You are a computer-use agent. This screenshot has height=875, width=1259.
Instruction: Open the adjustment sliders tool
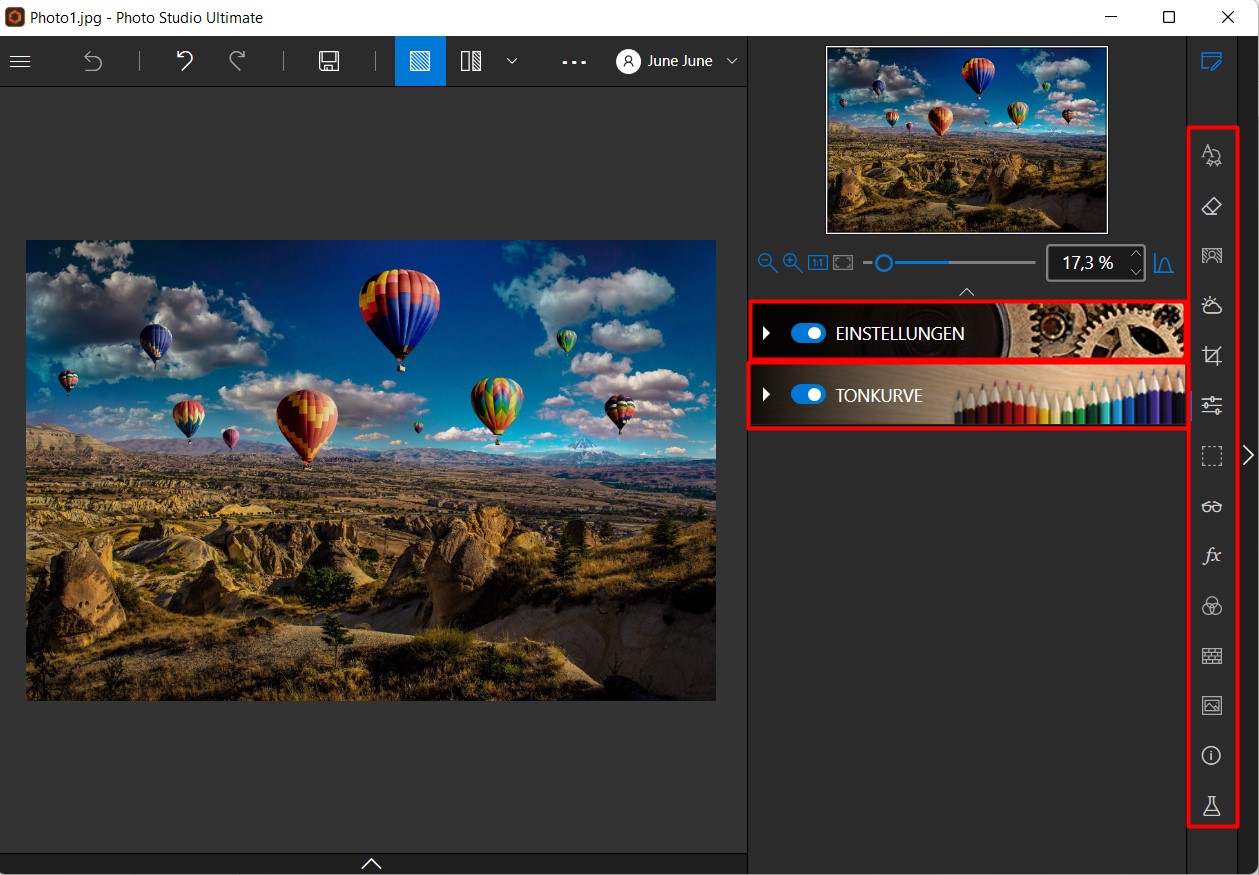pos(1211,405)
